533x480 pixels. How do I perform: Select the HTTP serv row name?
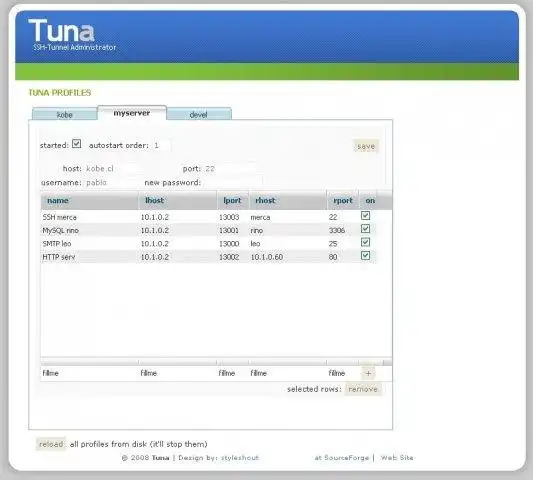point(59,257)
